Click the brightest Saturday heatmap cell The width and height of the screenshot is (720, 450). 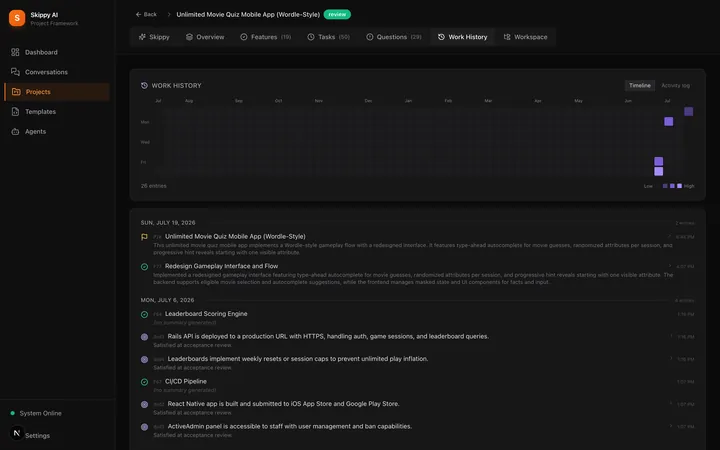tap(658, 171)
